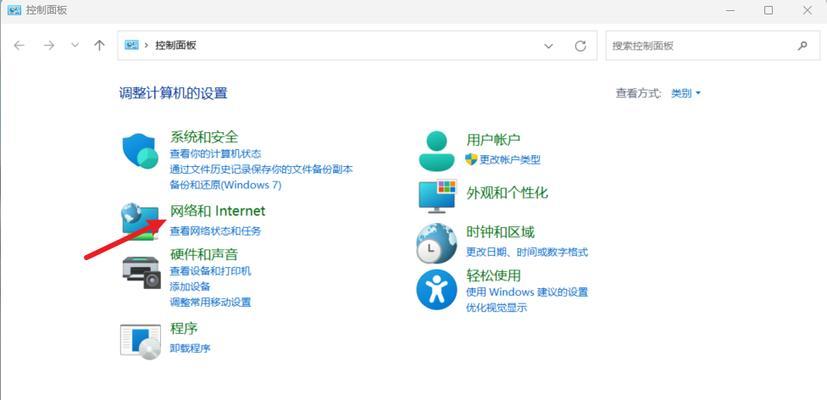Click the 轻松使用 accessibility icon
The height and width of the screenshot is (400, 827).
coord(436,290)
